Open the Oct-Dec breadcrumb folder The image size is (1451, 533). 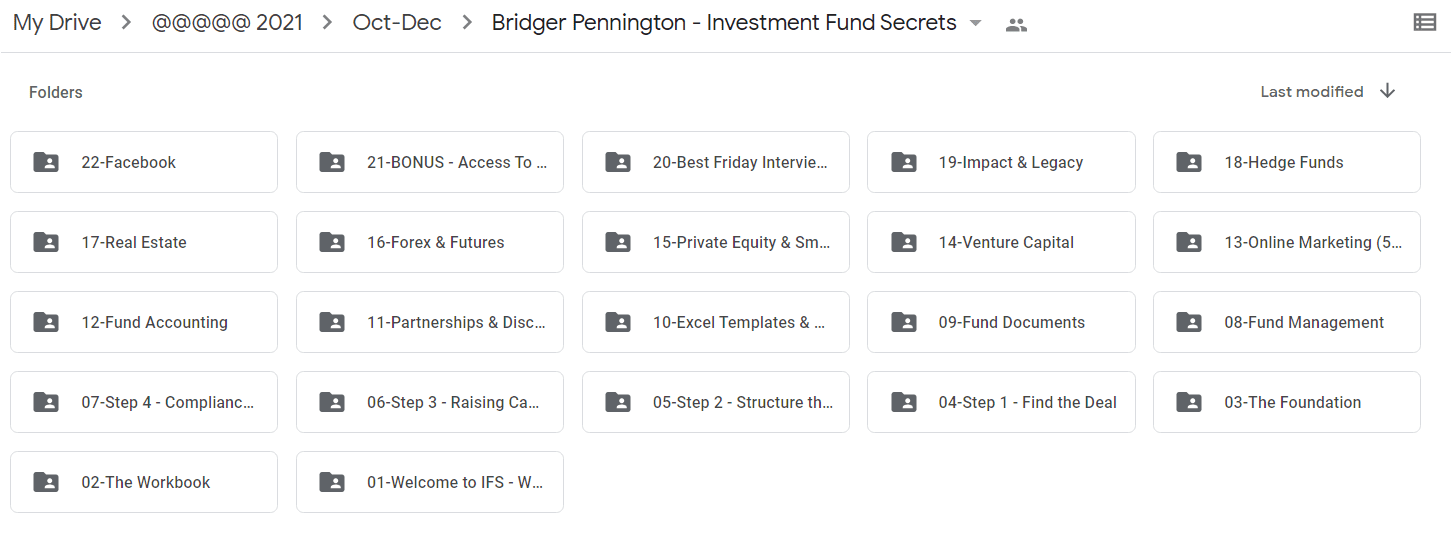(397, 23)
